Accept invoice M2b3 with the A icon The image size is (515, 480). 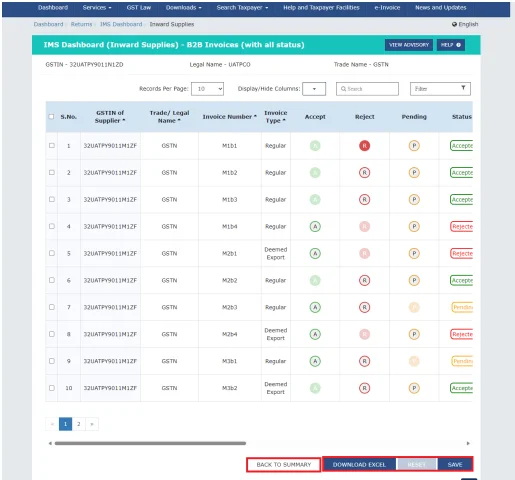[x=315, y=307]
